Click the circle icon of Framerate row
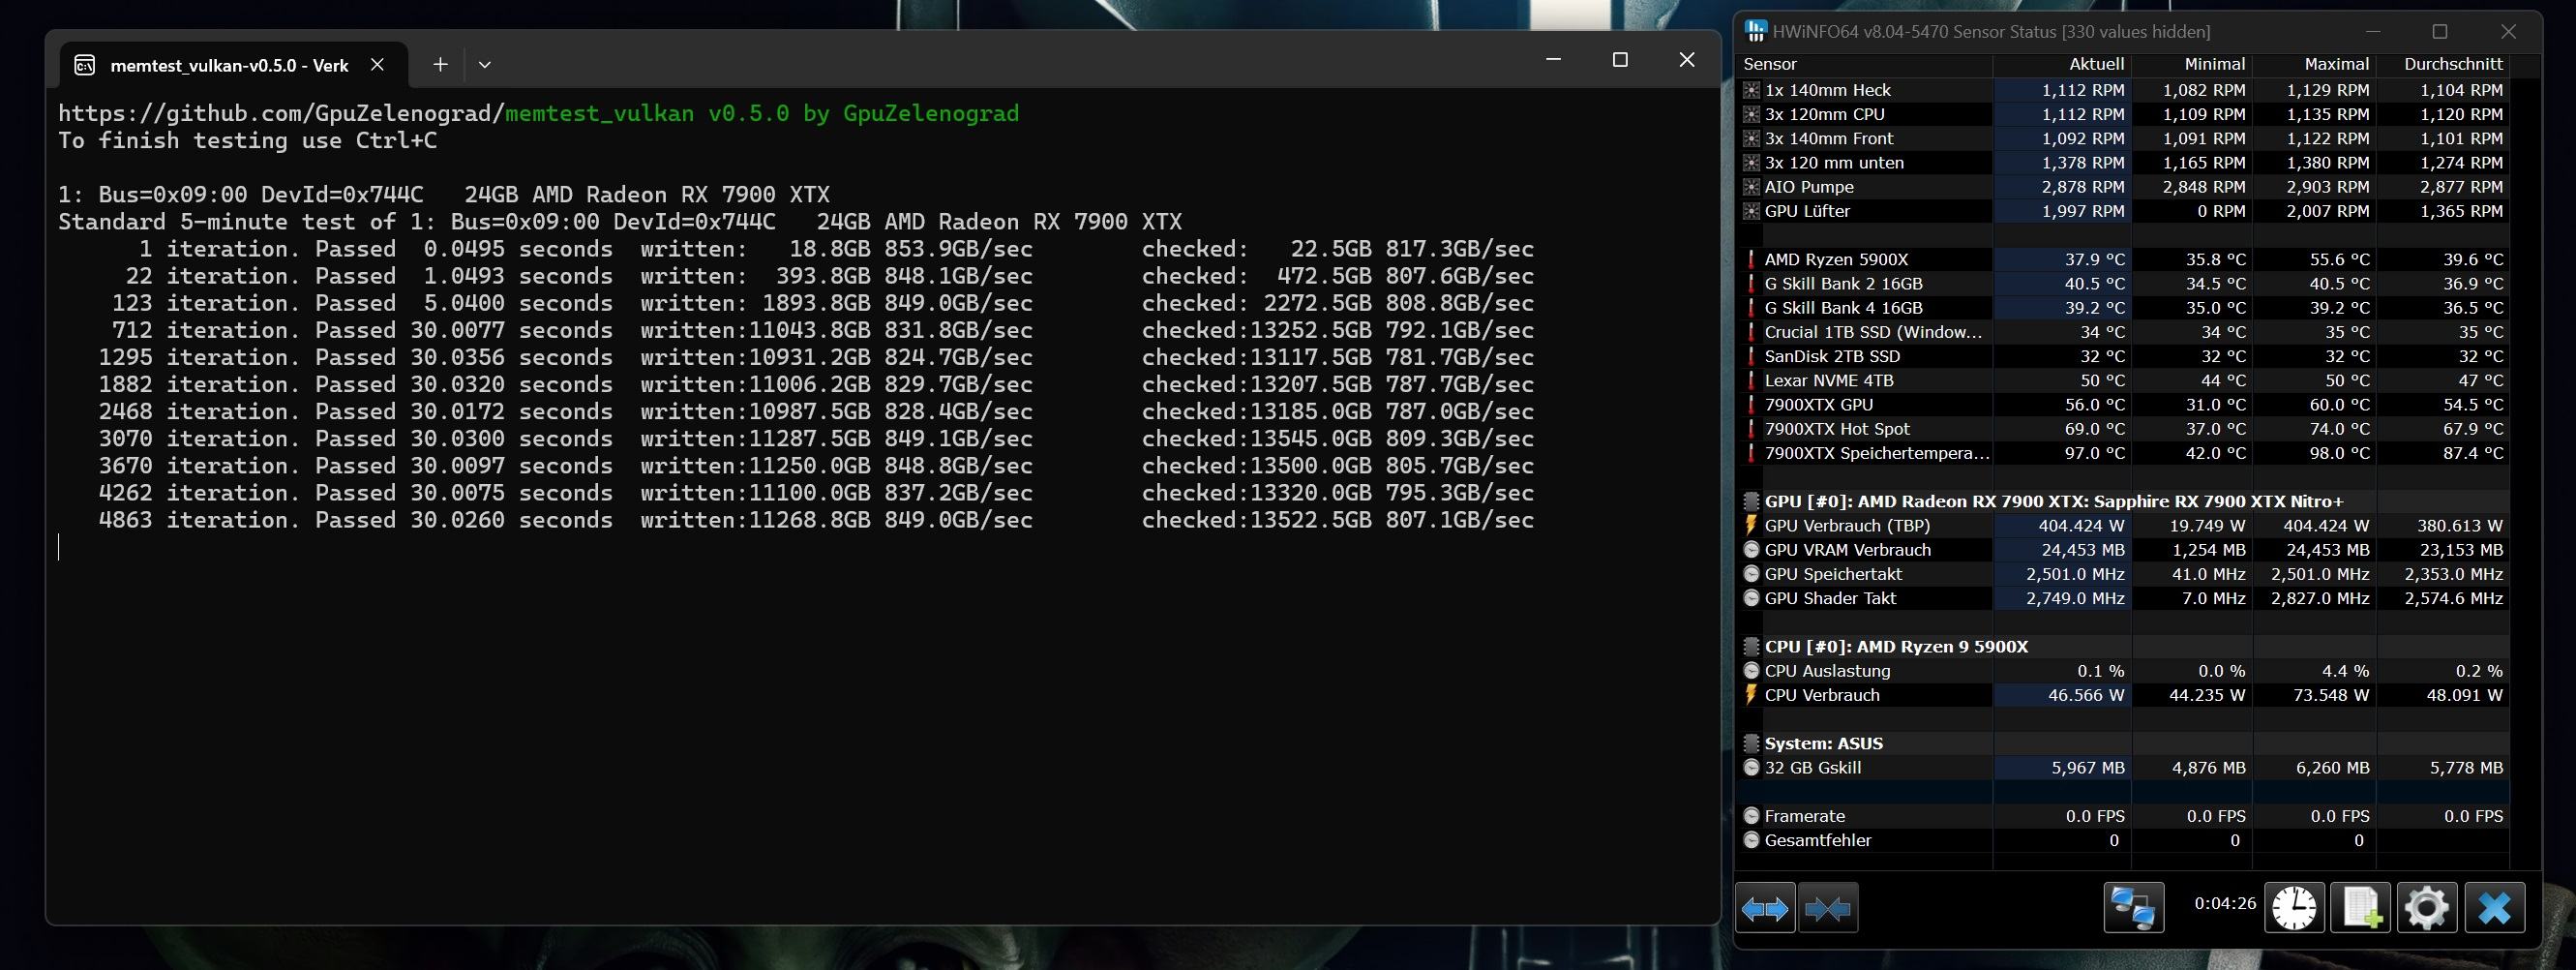The width and height of the screenshot is (2576, 970). 1751,816
